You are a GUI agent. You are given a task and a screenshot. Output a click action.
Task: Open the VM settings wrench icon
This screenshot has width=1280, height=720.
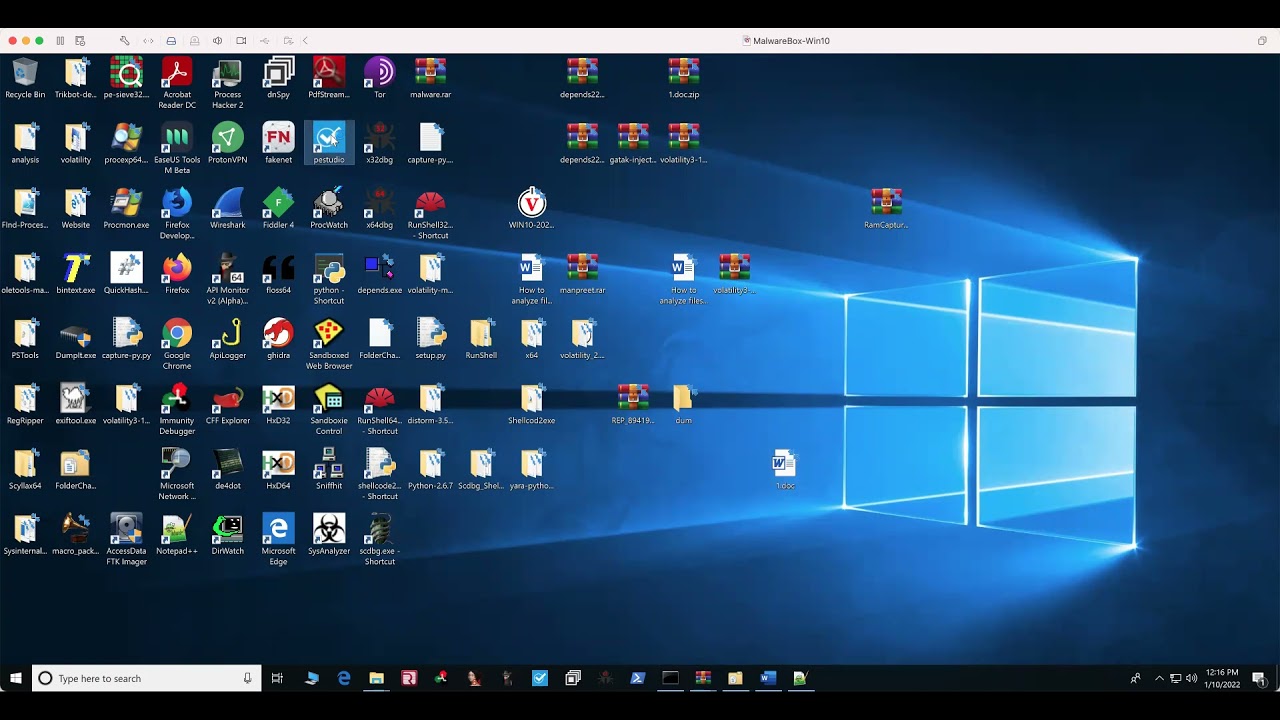tap(124, 41)
